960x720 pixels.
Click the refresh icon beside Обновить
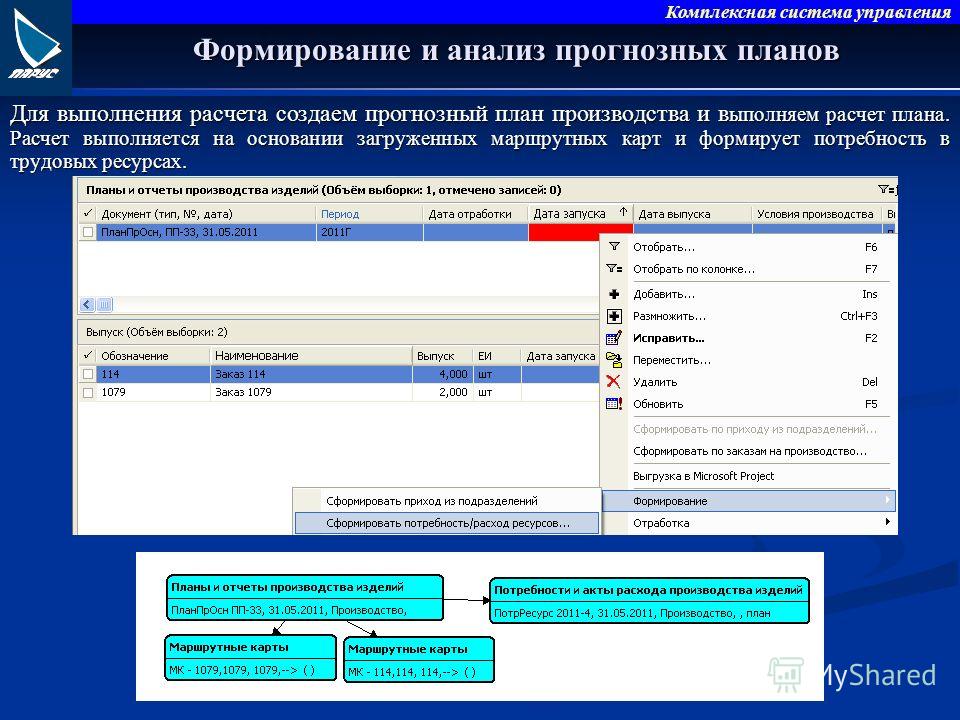point(613,404)
